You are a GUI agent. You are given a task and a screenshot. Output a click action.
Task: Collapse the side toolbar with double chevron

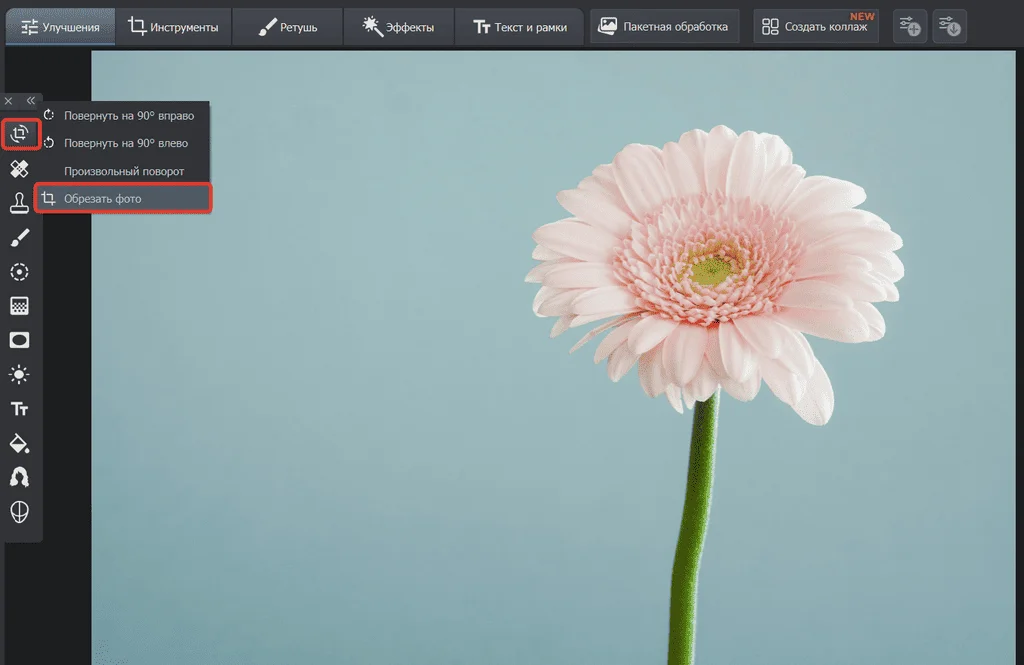click(x=31, y=101)
